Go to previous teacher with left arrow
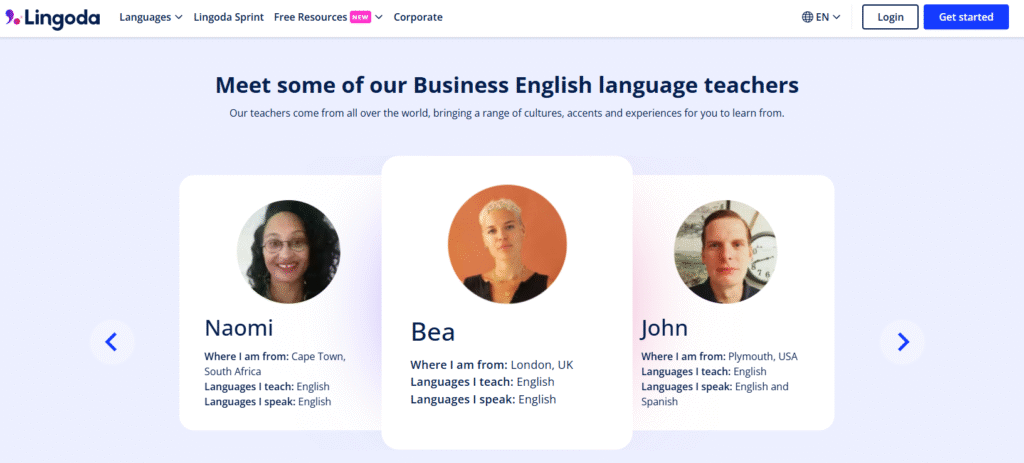 tap(111, 342)
